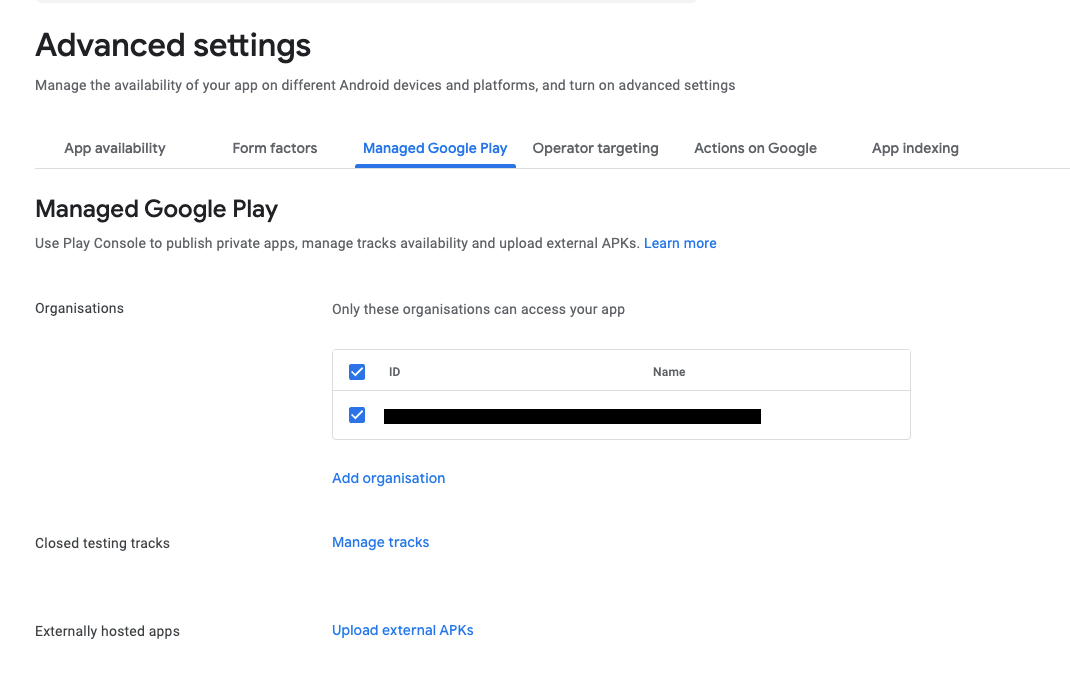Open the App availability tab

click(x=115, y=148)
